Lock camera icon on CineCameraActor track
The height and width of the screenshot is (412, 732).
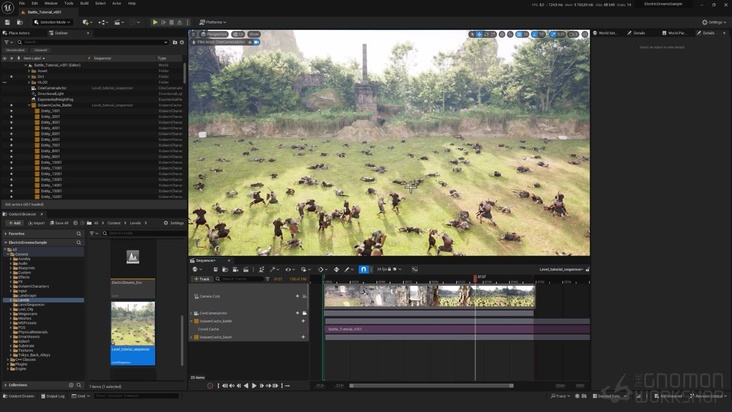tap(304, 313)
